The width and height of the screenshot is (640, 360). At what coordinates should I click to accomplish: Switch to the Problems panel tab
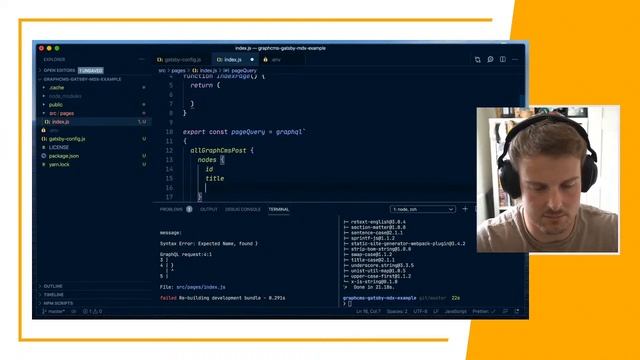(171, 209)
